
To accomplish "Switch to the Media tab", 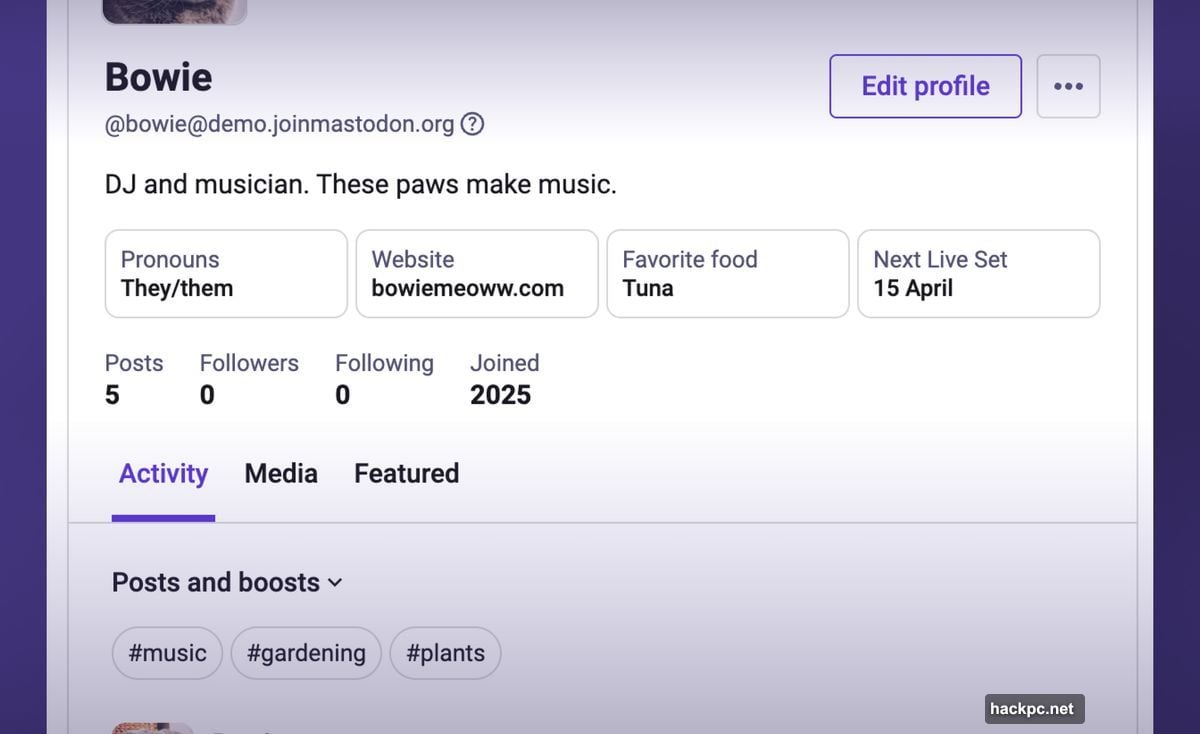I will pos(281,473).
